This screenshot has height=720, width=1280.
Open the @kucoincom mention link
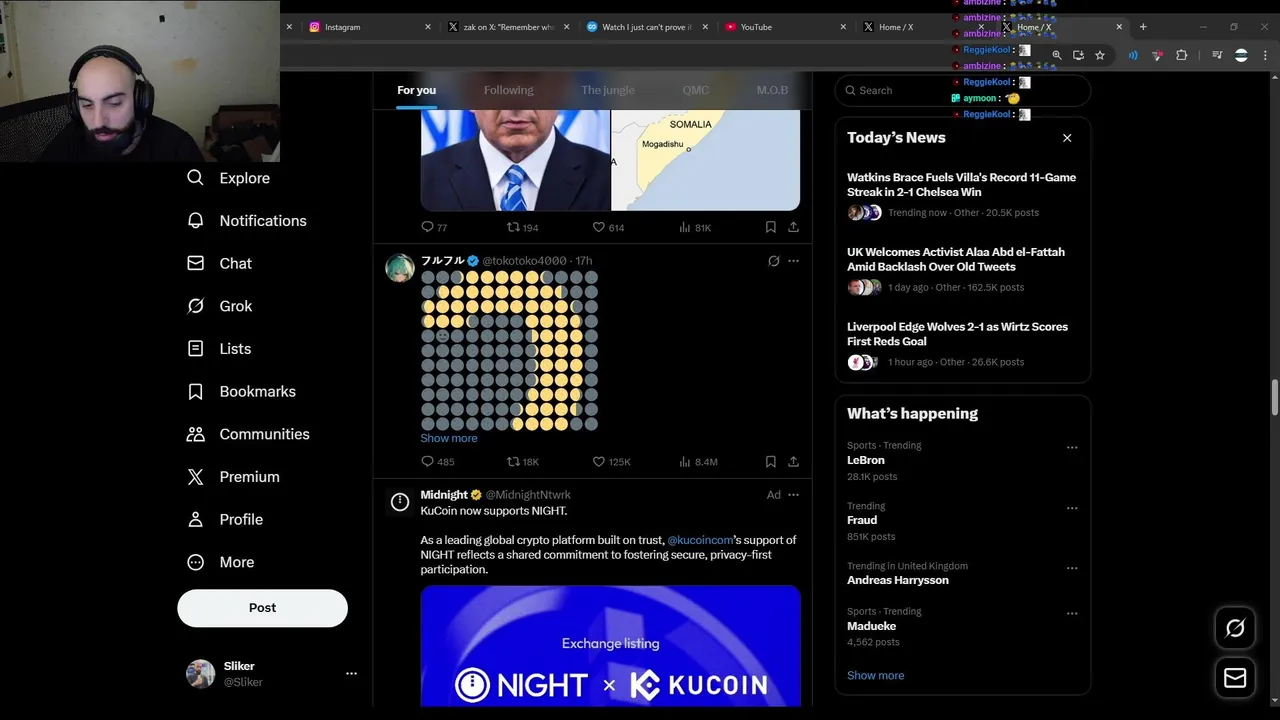(x=700, y=540)
